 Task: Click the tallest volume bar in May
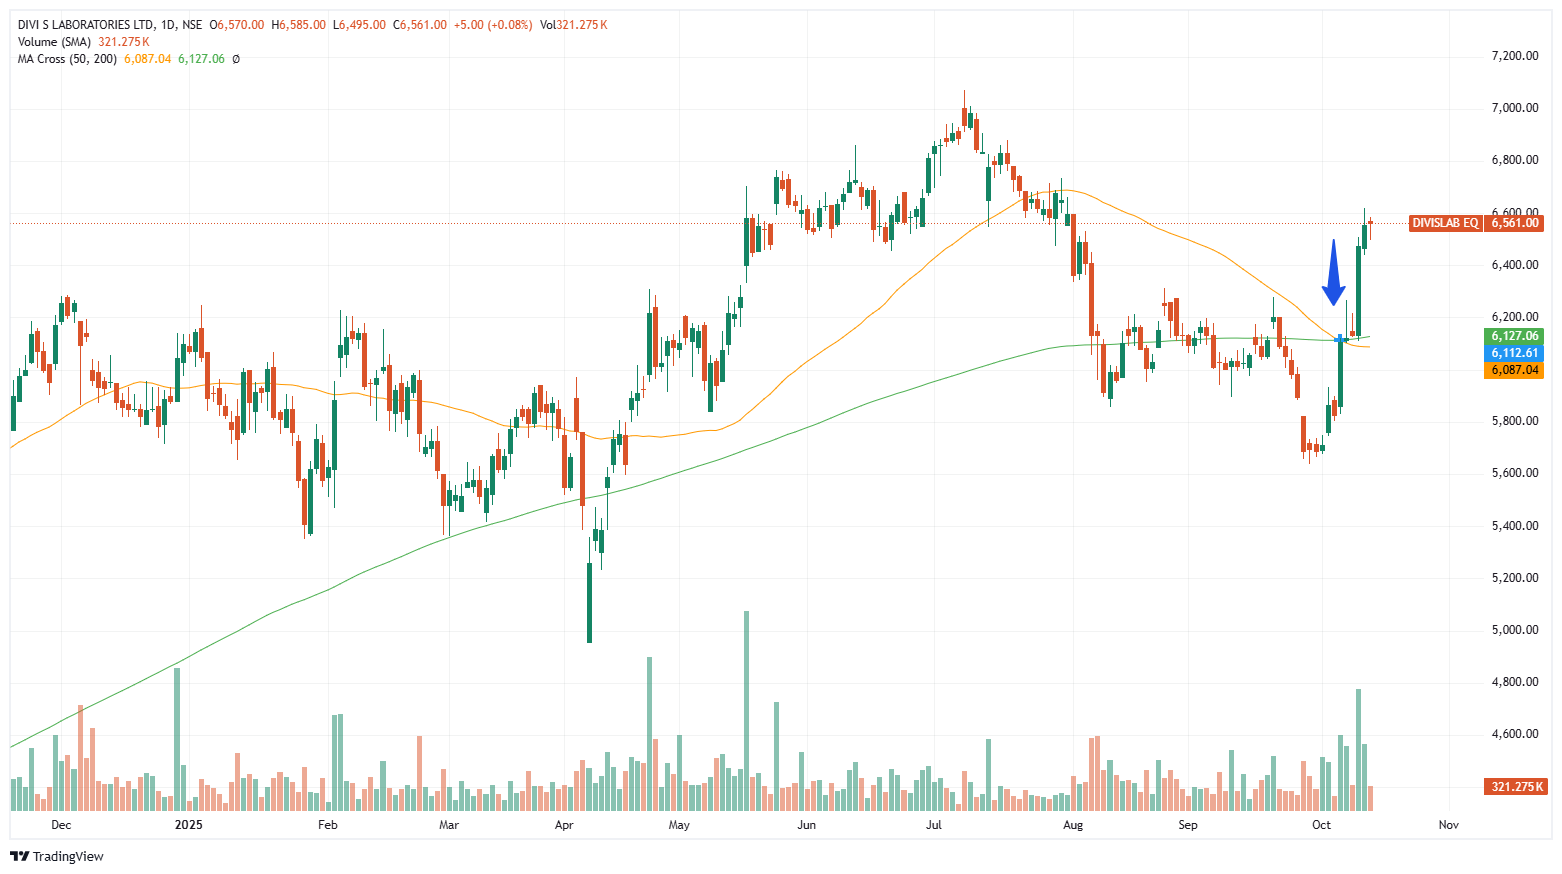point(746,710)
